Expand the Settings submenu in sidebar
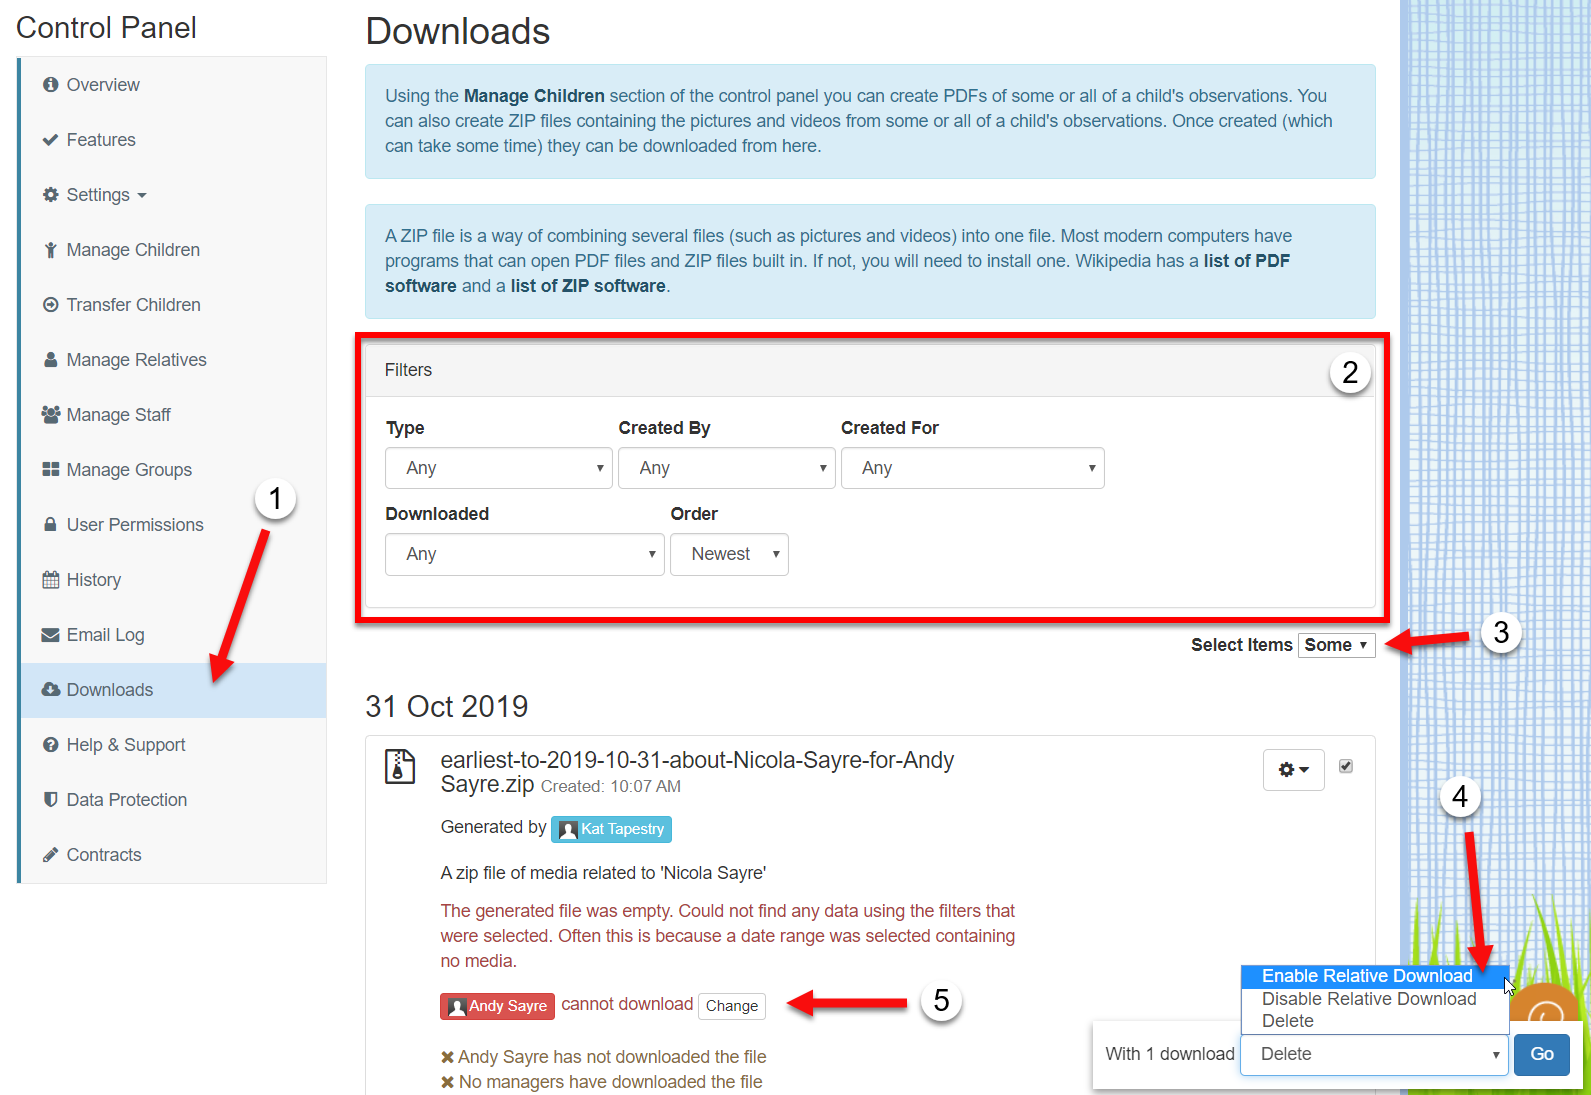 point(105,195)
